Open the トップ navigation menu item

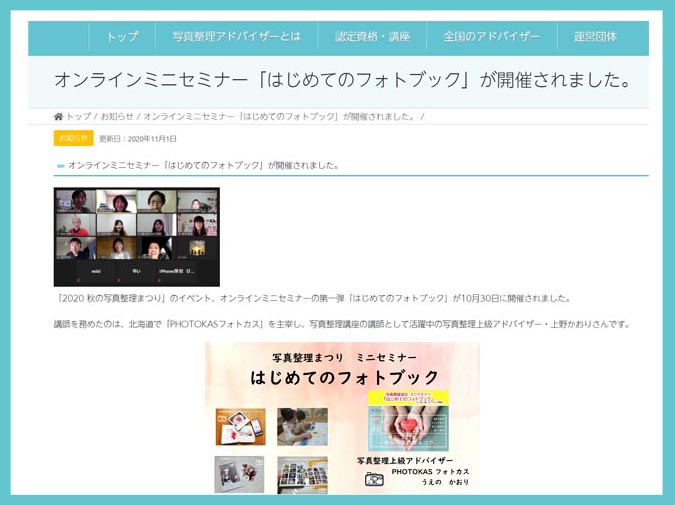[122, 37]
